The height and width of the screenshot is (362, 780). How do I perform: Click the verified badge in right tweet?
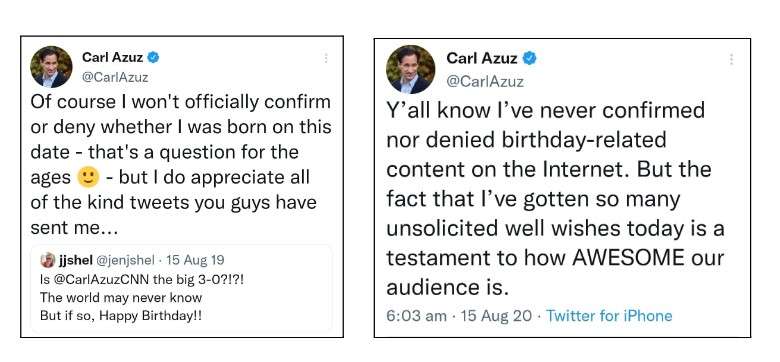pyautogui.click(x=530, y=59)
